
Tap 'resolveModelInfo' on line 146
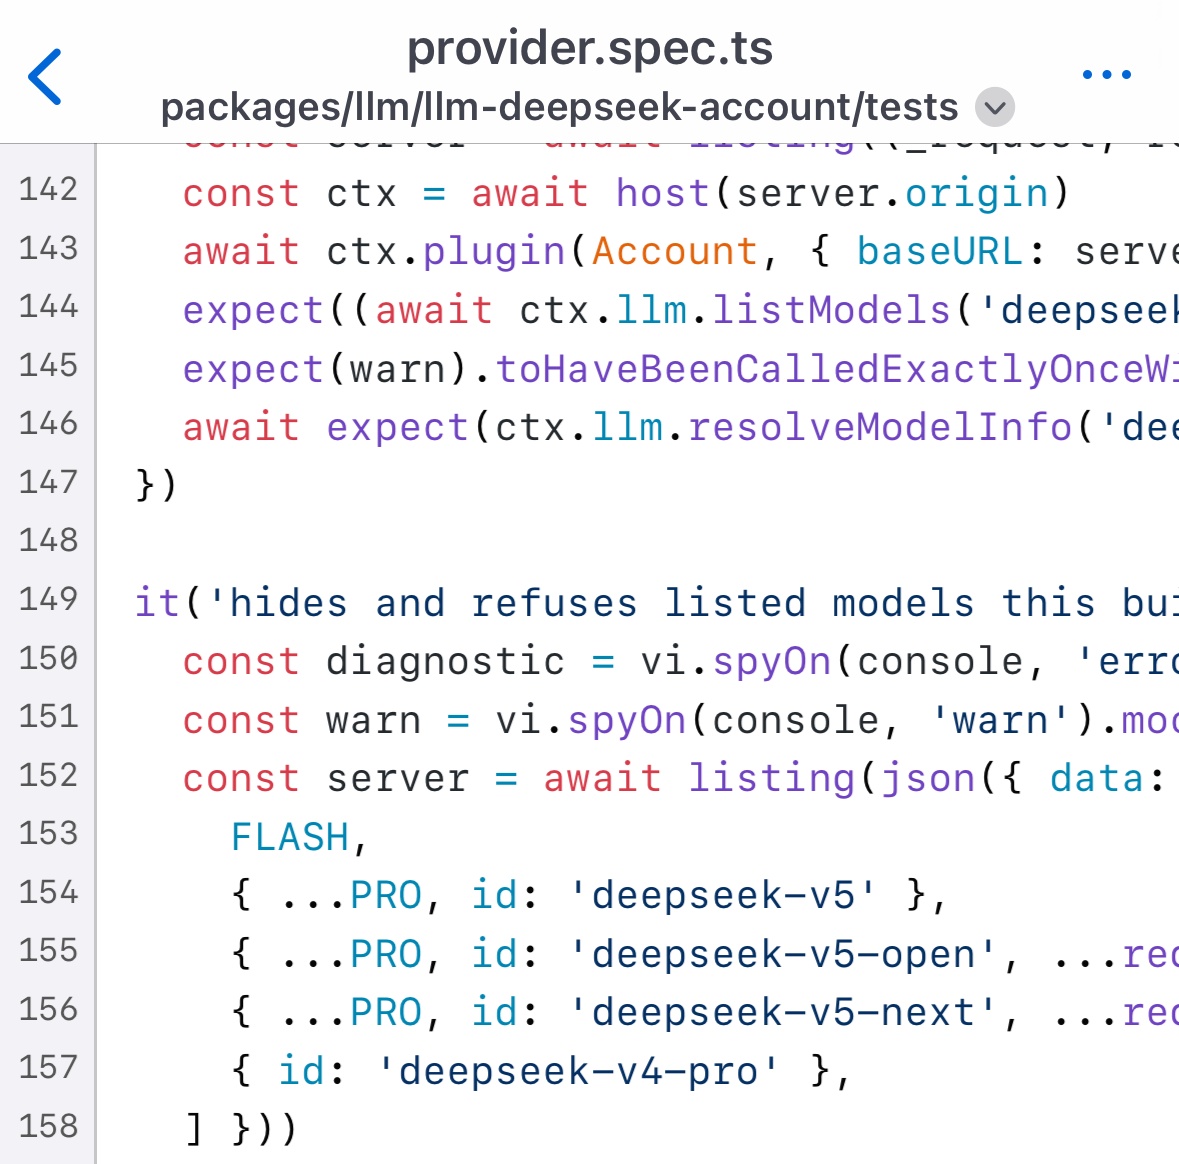(880, 427)
